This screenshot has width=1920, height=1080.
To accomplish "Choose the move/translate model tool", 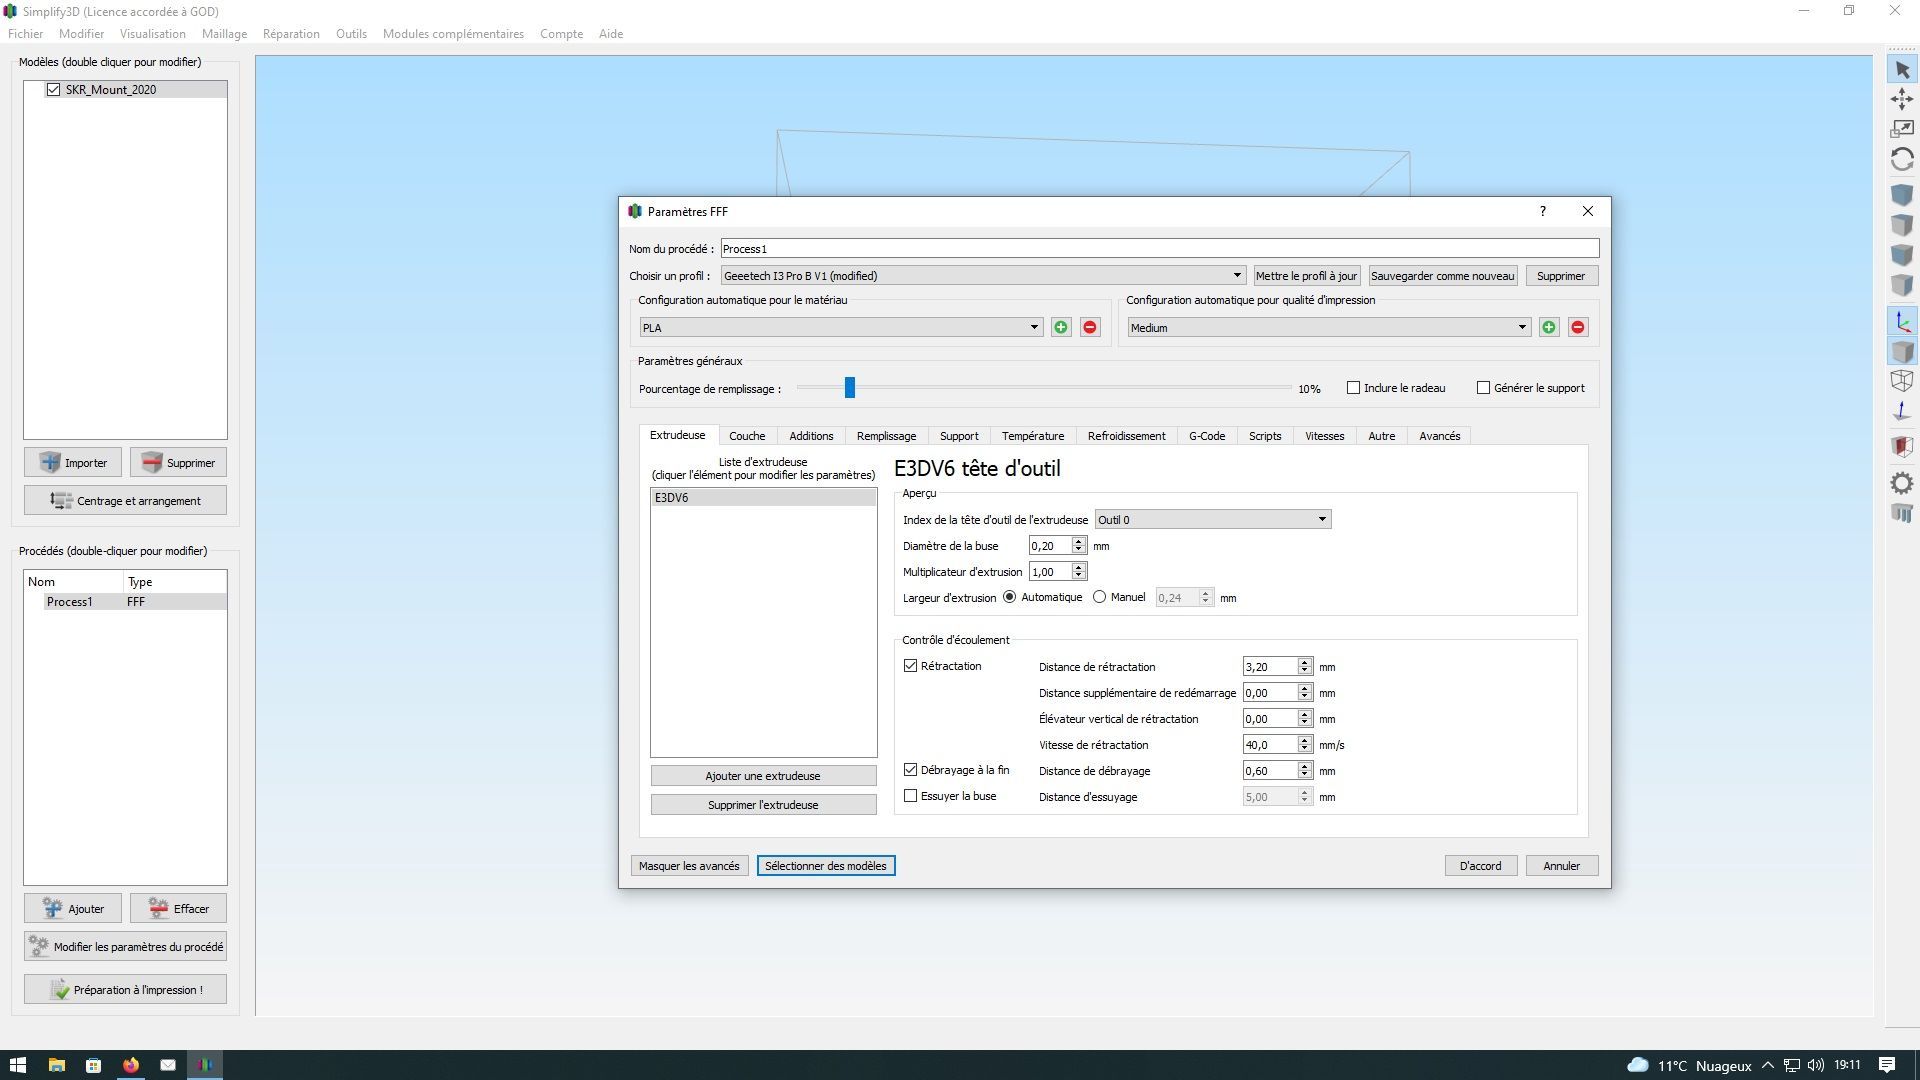I will pos(1902,99).
